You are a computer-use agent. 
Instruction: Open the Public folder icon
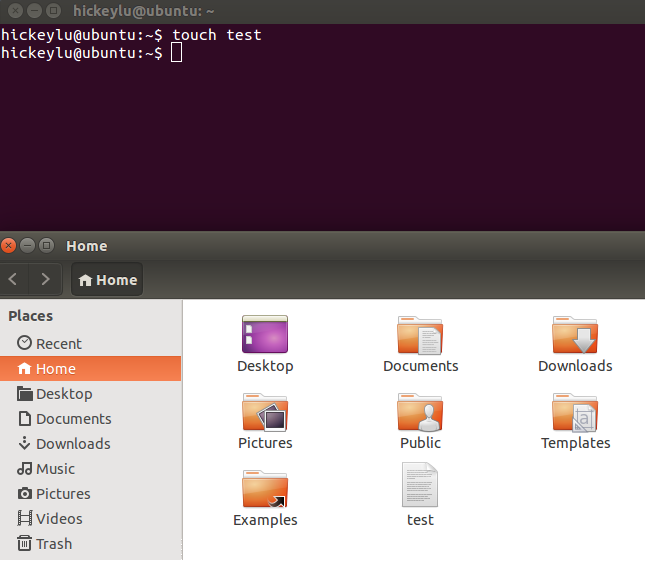420,412
